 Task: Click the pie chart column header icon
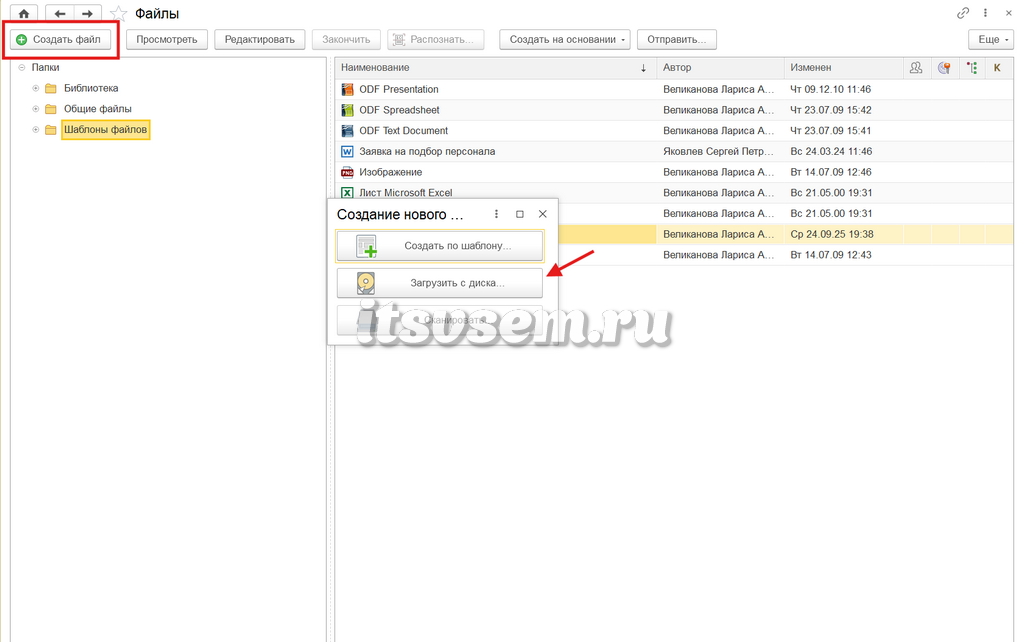(x=944, y=68)
